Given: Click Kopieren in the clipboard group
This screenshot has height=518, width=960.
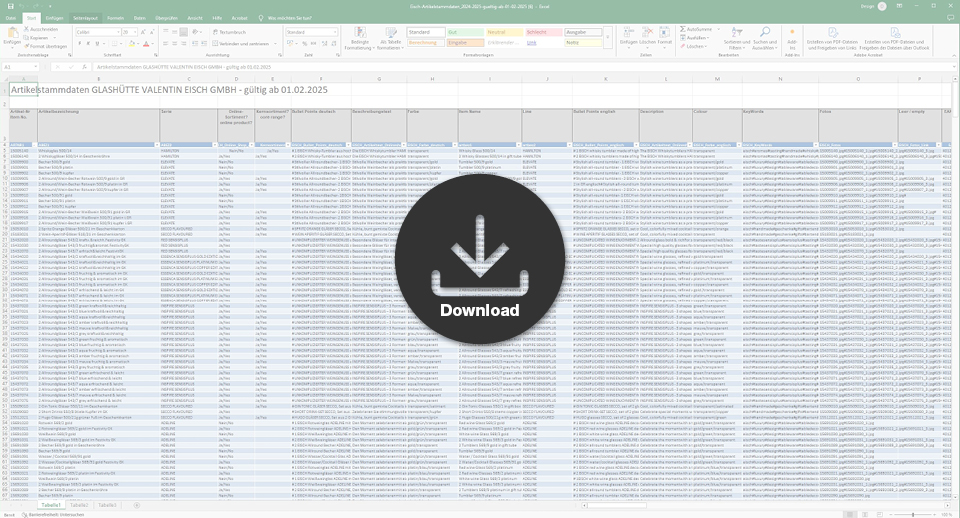Looking at the screenshot, I should point(36,37).
